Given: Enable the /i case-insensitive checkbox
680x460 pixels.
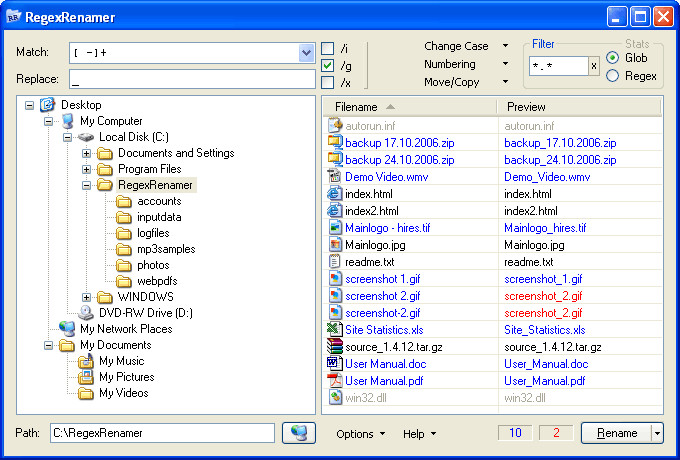Looking at the screenshot, I should pos(327,48).
